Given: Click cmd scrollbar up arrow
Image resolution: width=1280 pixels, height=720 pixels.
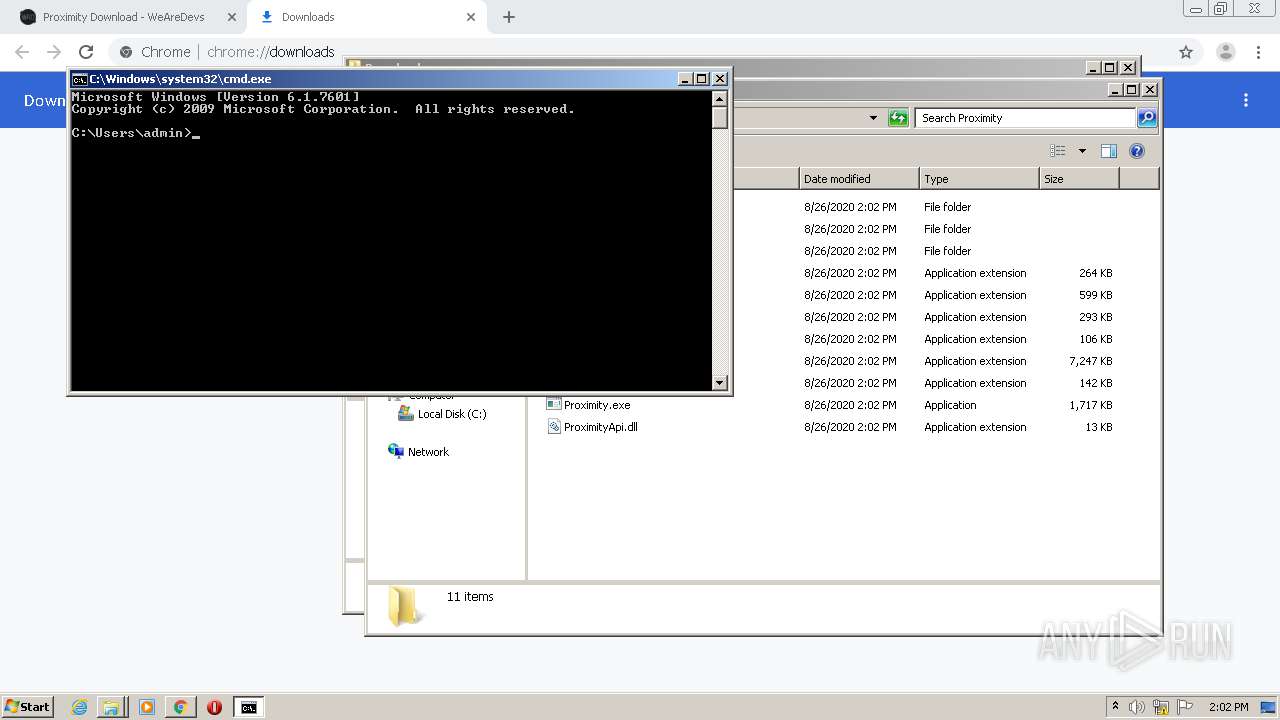Looking at the screenshot, I should click(719, 98).
